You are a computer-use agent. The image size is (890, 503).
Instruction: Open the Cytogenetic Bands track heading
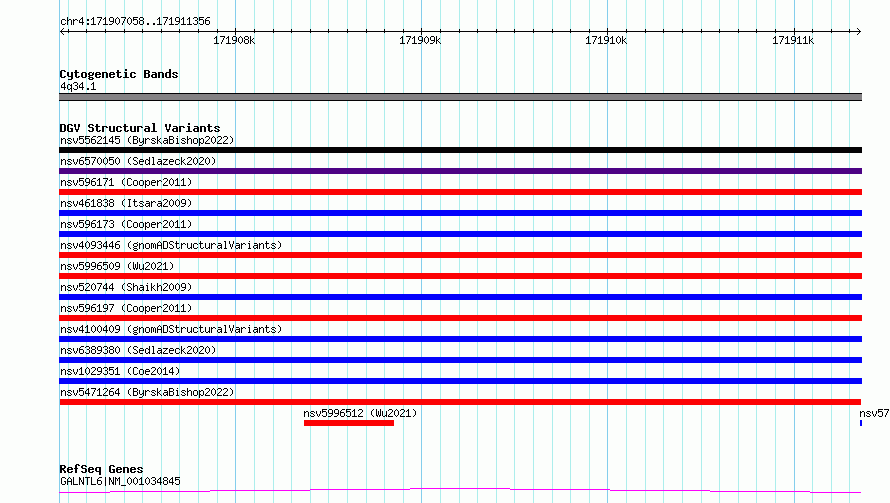(119, 74)
